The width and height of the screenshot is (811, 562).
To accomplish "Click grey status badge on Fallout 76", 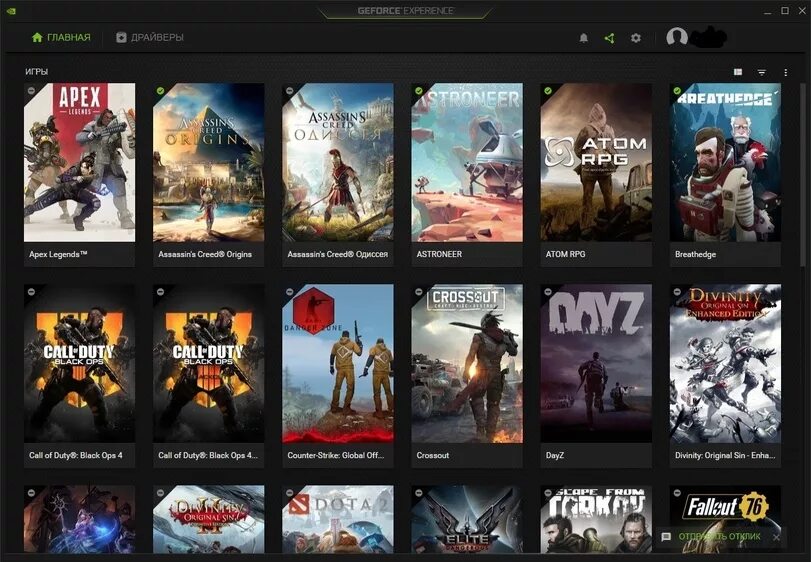I will coord(677,492).
